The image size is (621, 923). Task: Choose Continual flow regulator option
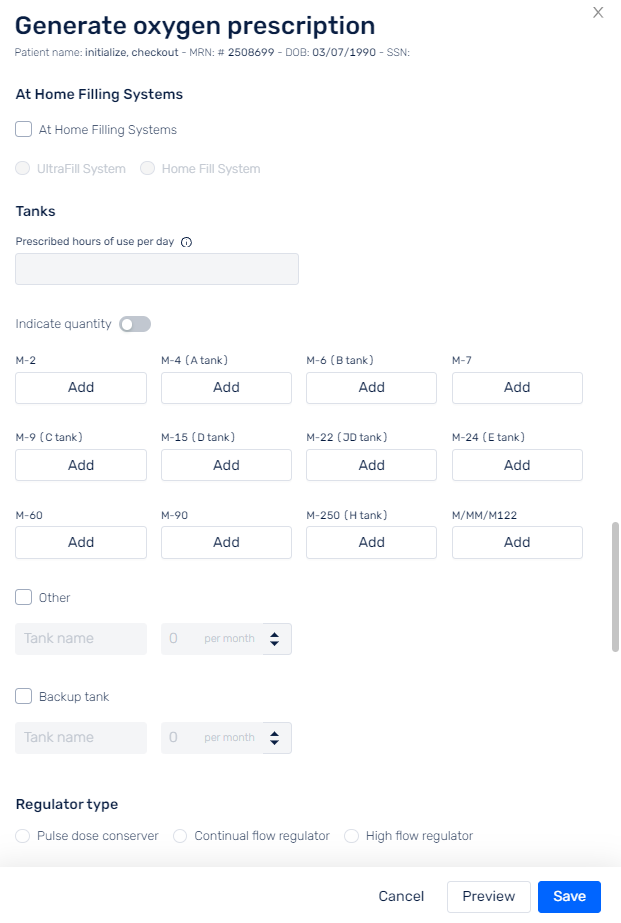(x=180, y=836)
